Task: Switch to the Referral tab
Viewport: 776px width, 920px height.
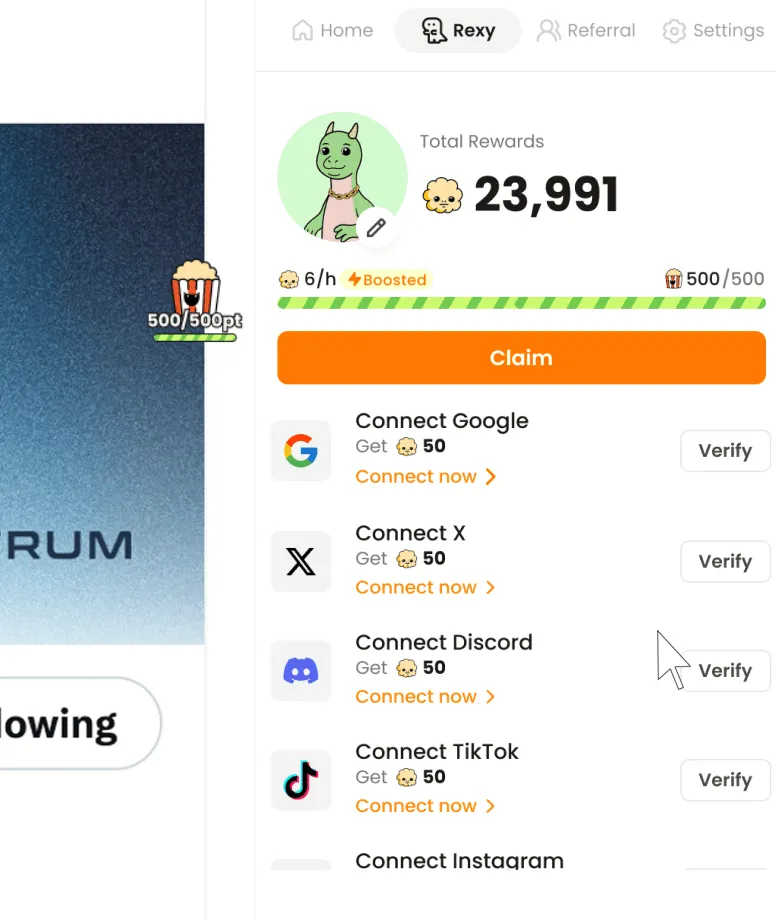Action: 586,31
